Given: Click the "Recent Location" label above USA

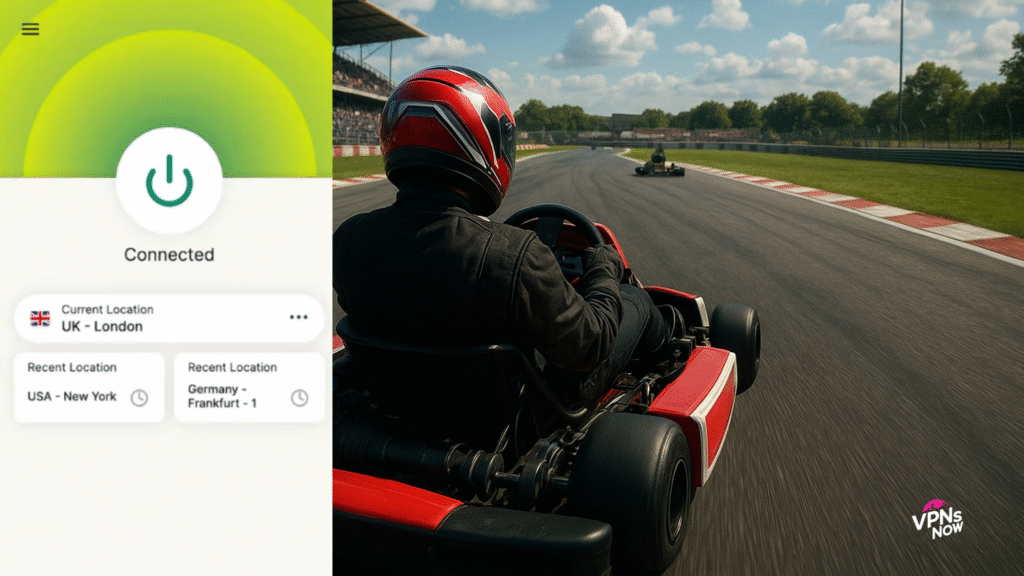Looking at the screenshot, I should point(72,367).
